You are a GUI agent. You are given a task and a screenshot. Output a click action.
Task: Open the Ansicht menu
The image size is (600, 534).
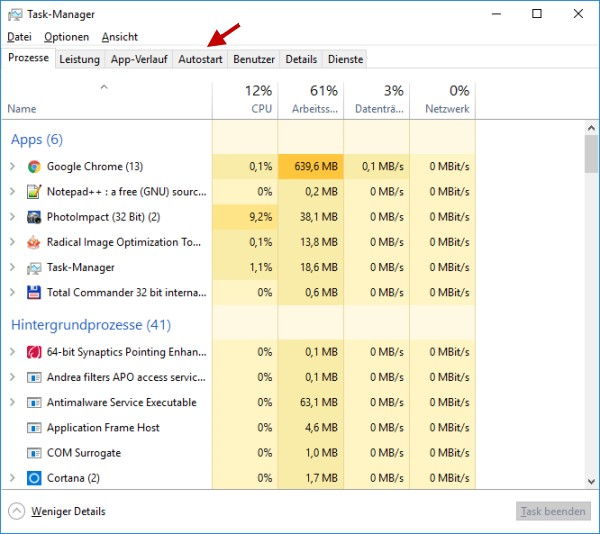119,37
